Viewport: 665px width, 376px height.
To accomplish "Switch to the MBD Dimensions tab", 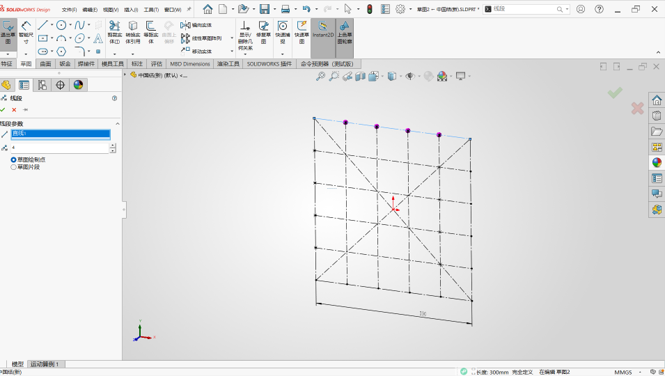I will [190, 64].
